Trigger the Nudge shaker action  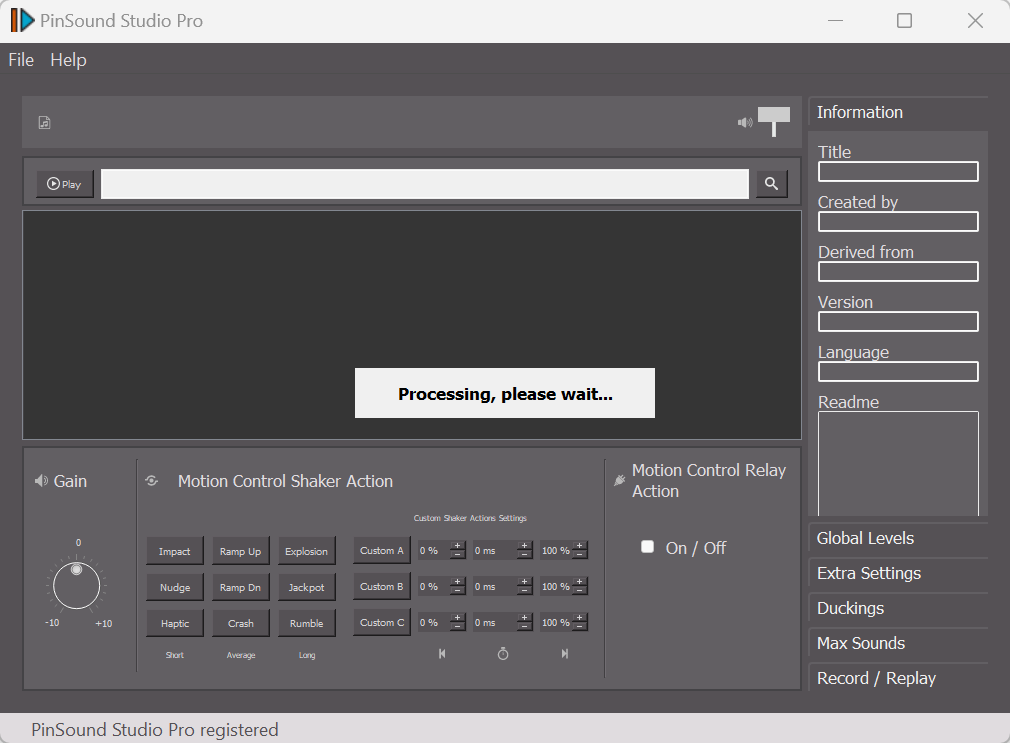coord(175,587)
